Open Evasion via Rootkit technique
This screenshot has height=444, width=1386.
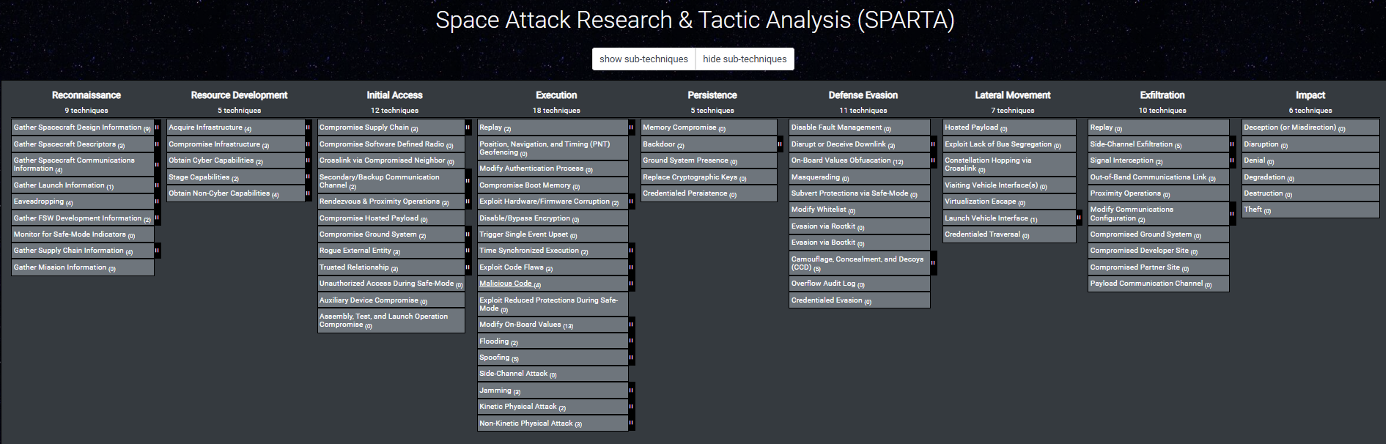point(859,227)
